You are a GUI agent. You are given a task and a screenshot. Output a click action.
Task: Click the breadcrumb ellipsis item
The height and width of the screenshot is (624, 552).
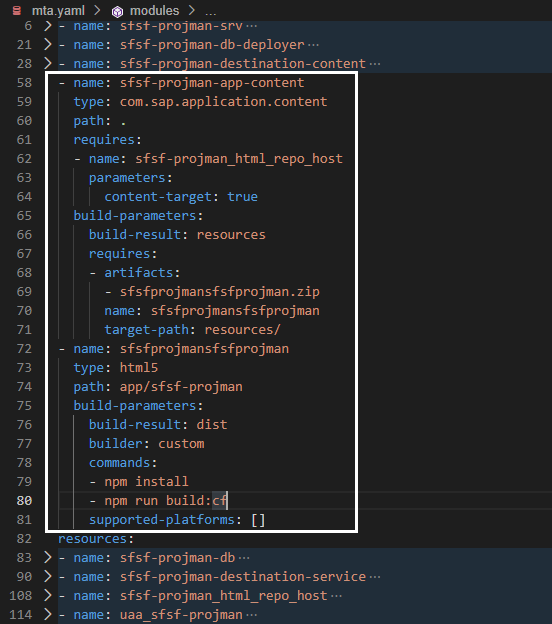211,12
